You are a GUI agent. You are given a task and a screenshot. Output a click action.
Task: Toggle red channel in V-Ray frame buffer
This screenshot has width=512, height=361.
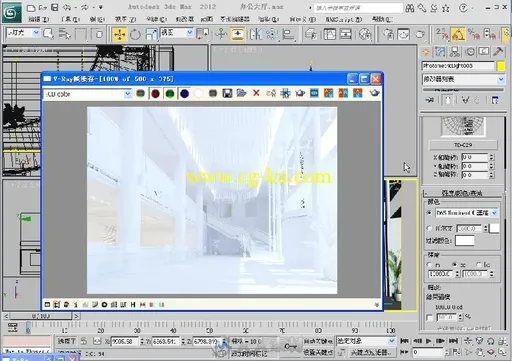(155, 94)
